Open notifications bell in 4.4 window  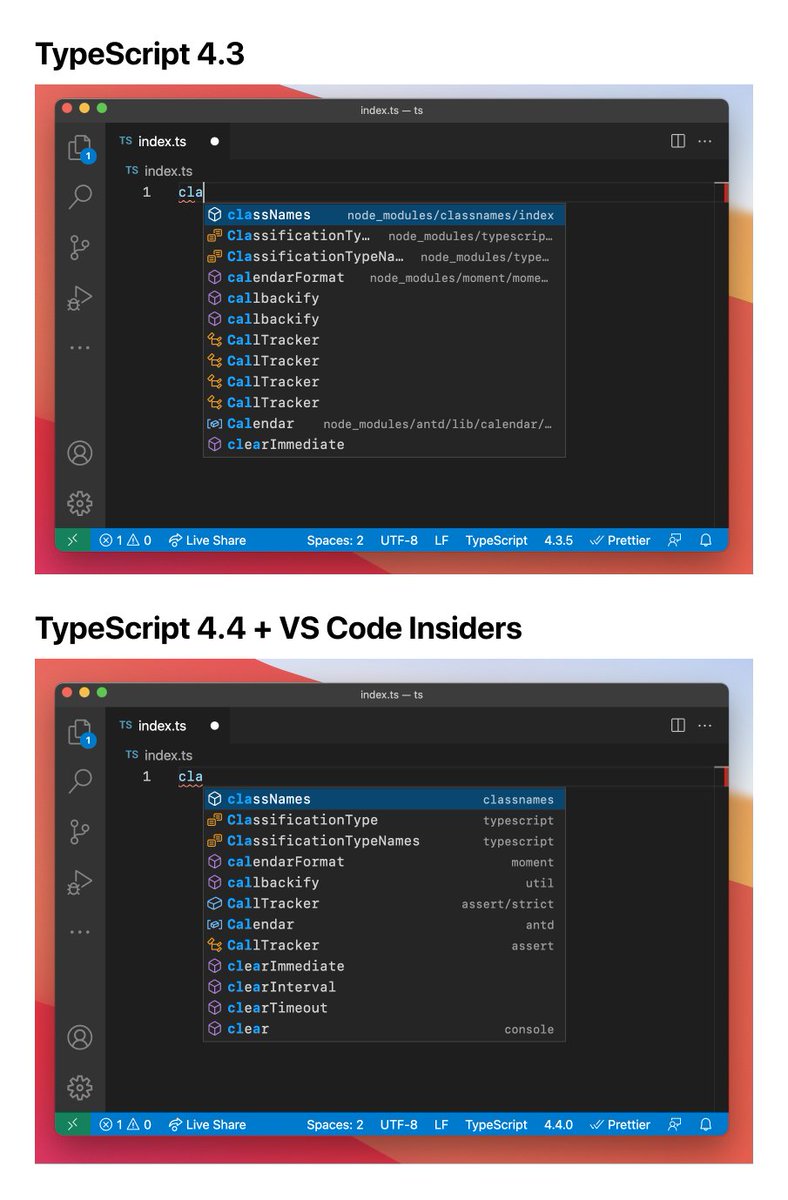click(x=706, y=1124)
